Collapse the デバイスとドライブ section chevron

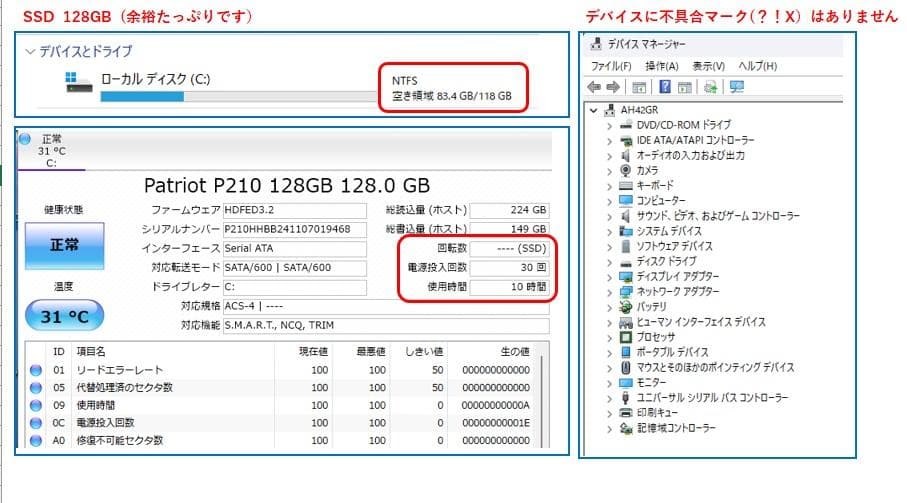pos(30,51)
